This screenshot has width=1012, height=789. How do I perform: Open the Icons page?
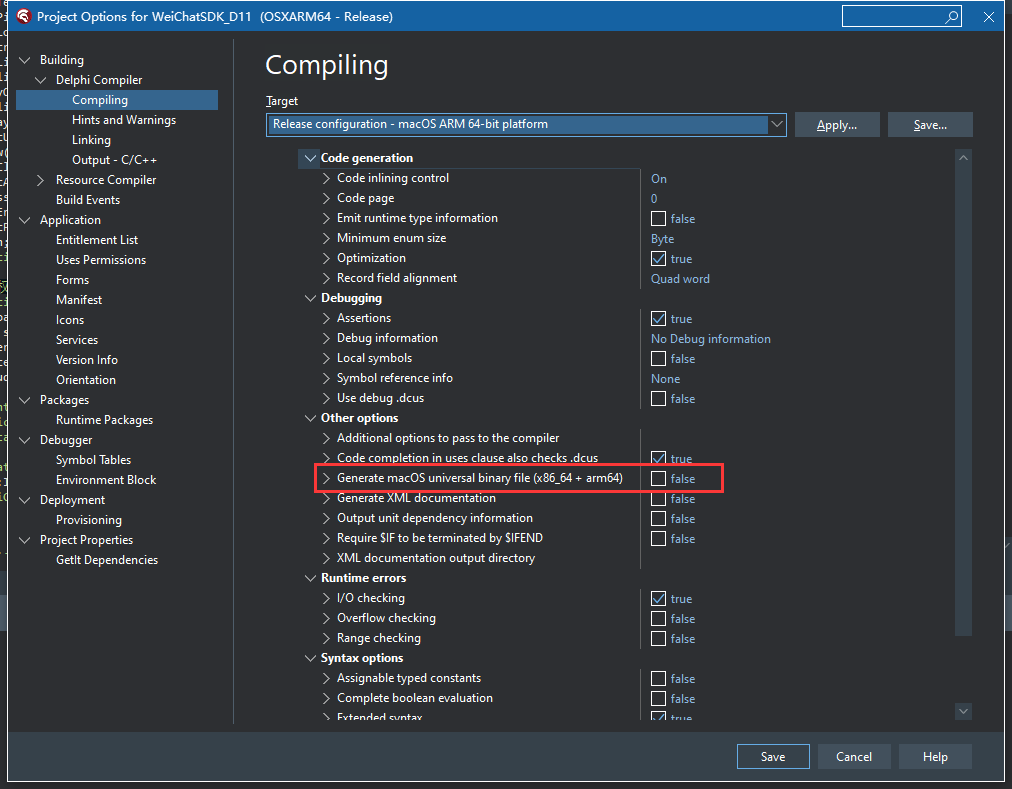click(x=70, y=320)
